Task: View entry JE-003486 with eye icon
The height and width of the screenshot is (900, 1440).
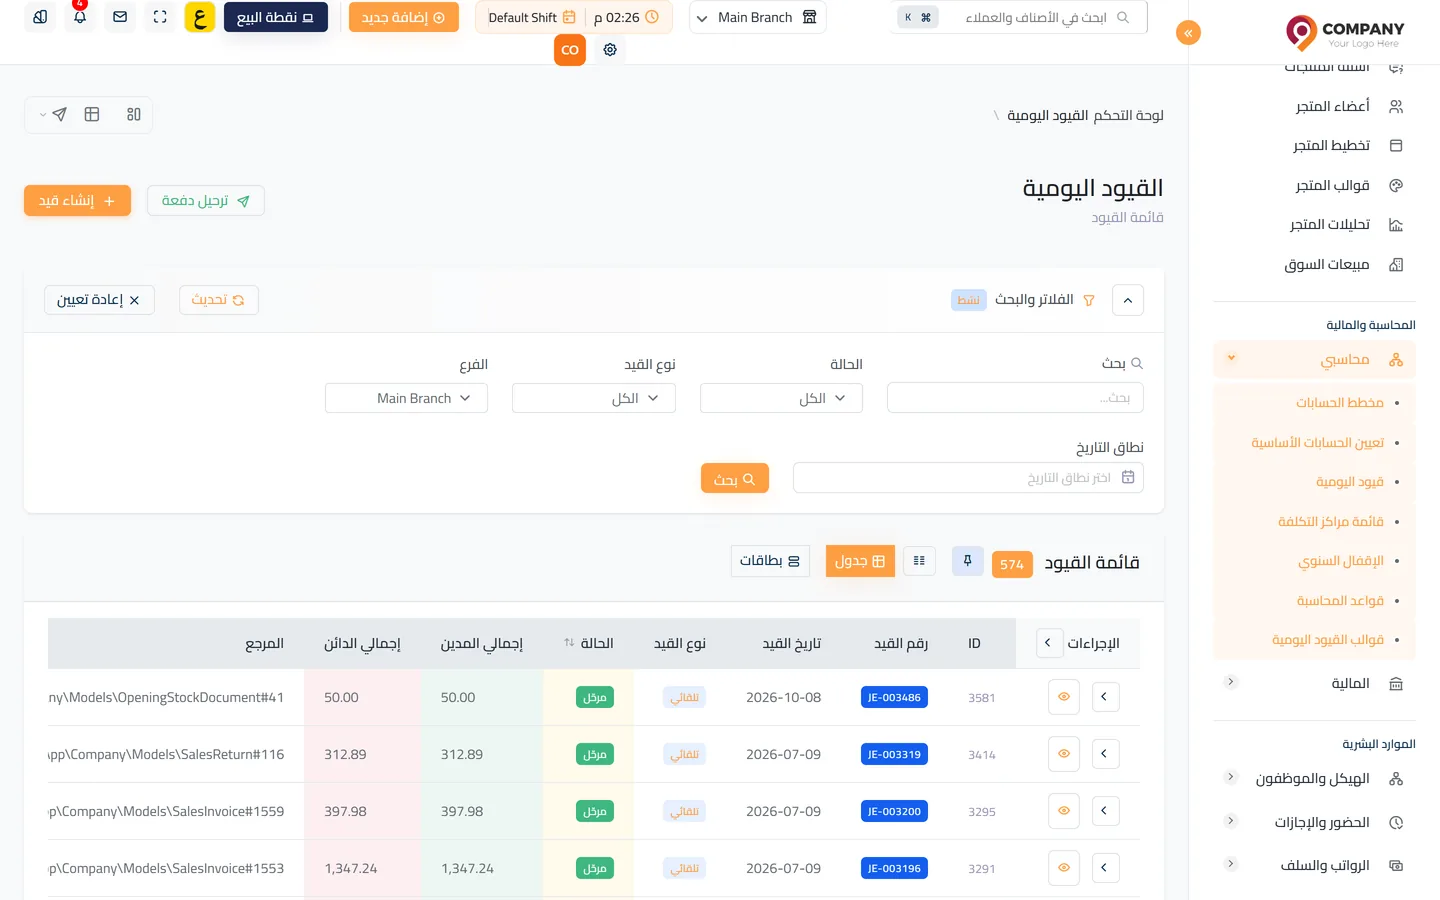Action: (x=1064, y=697)
